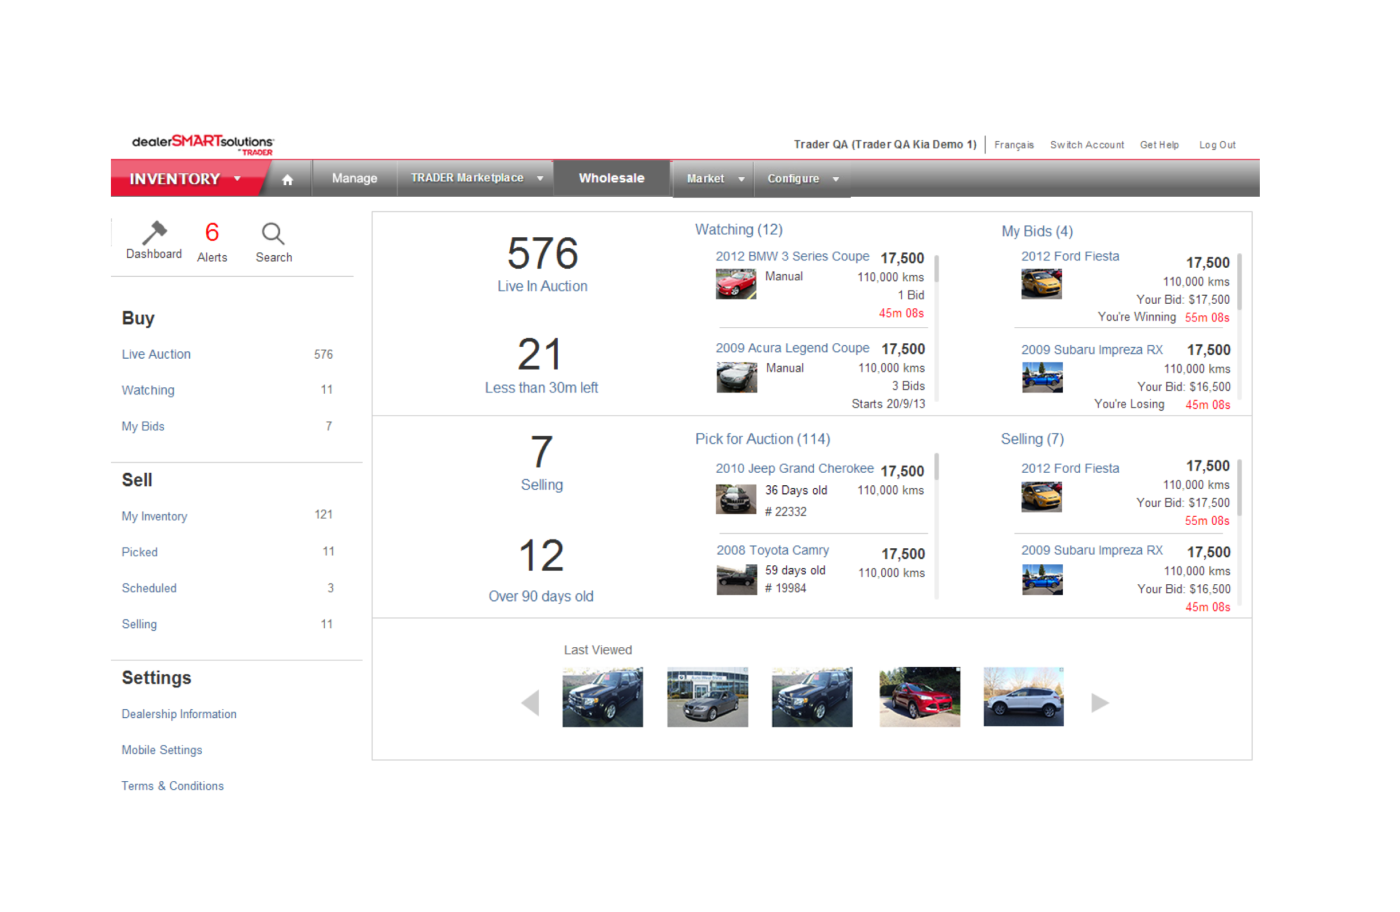Click Toyota Camry thumbnail
Viewport: 1400px width, 912px height.
tap(736, 580)
